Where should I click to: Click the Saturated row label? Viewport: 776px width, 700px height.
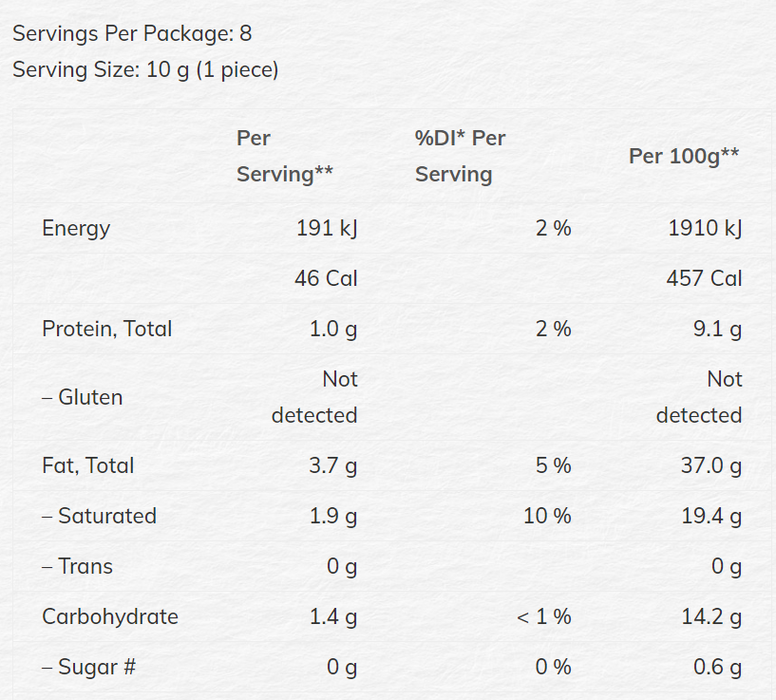[x=99, y=516]
